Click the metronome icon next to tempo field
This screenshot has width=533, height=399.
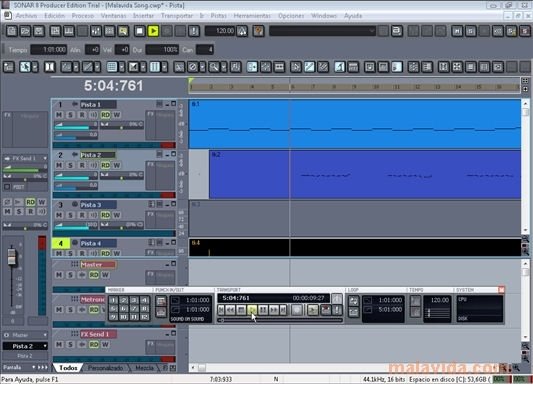(242, 31)
